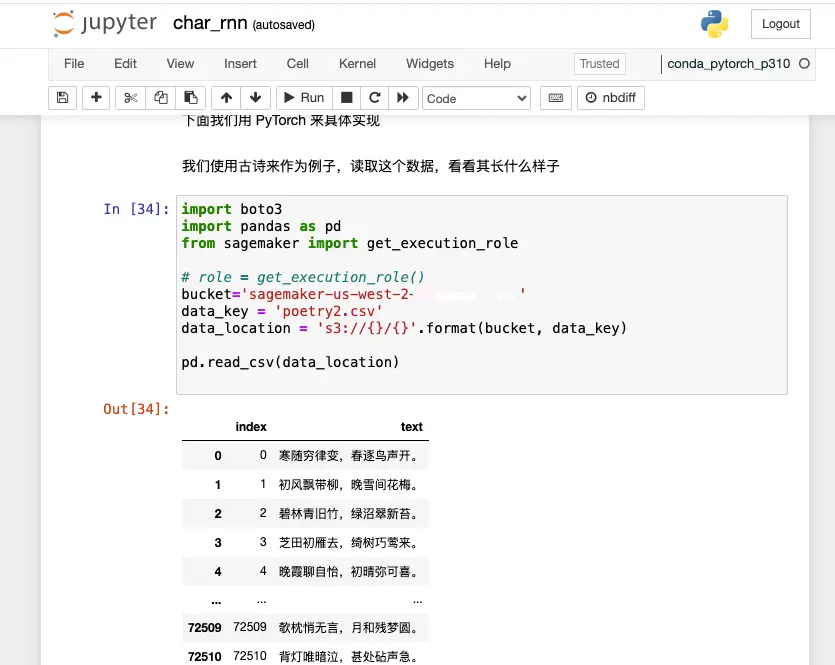The image size is (835, 665).
Task: Click table row text '晚霞聊自怡，初晴弥可喜。'
Action: pyautogui.click(x=350, y=571)
